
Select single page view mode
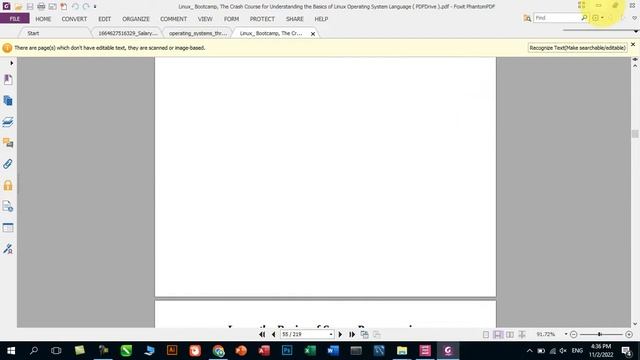pos(486,334)
